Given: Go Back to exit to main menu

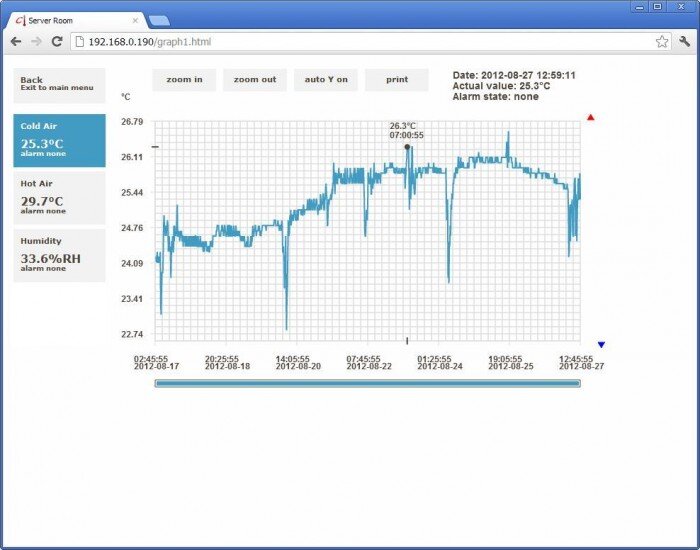Looking at the screenshot, I should 58,84.
